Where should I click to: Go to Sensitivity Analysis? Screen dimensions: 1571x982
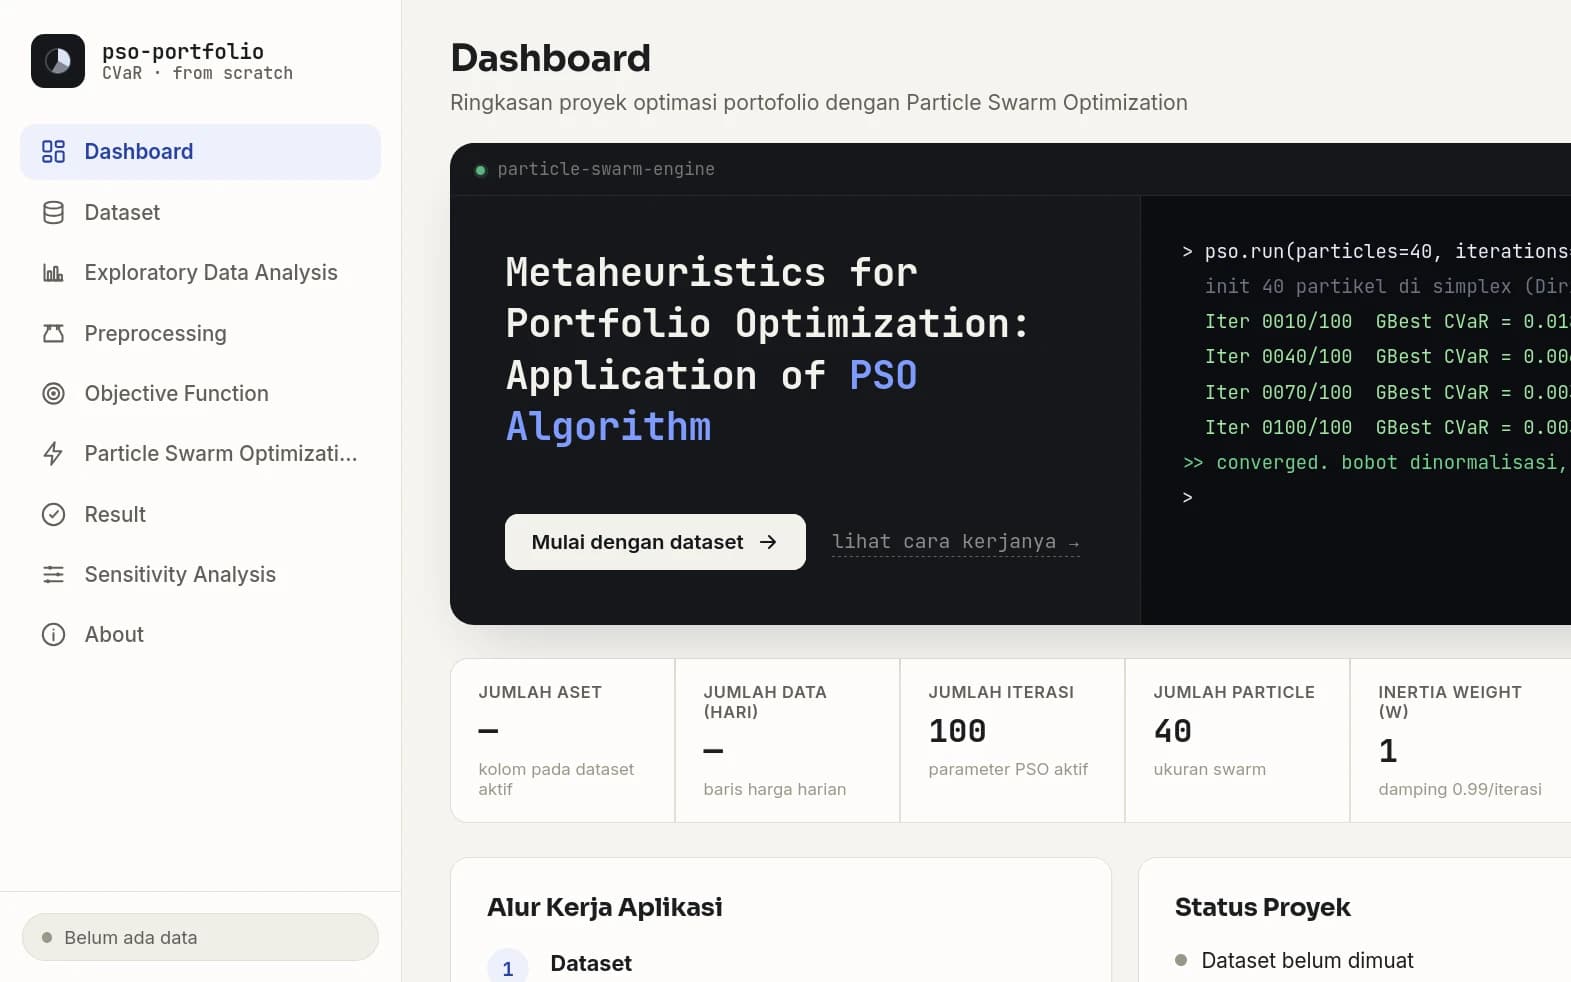tap(200, 575)
